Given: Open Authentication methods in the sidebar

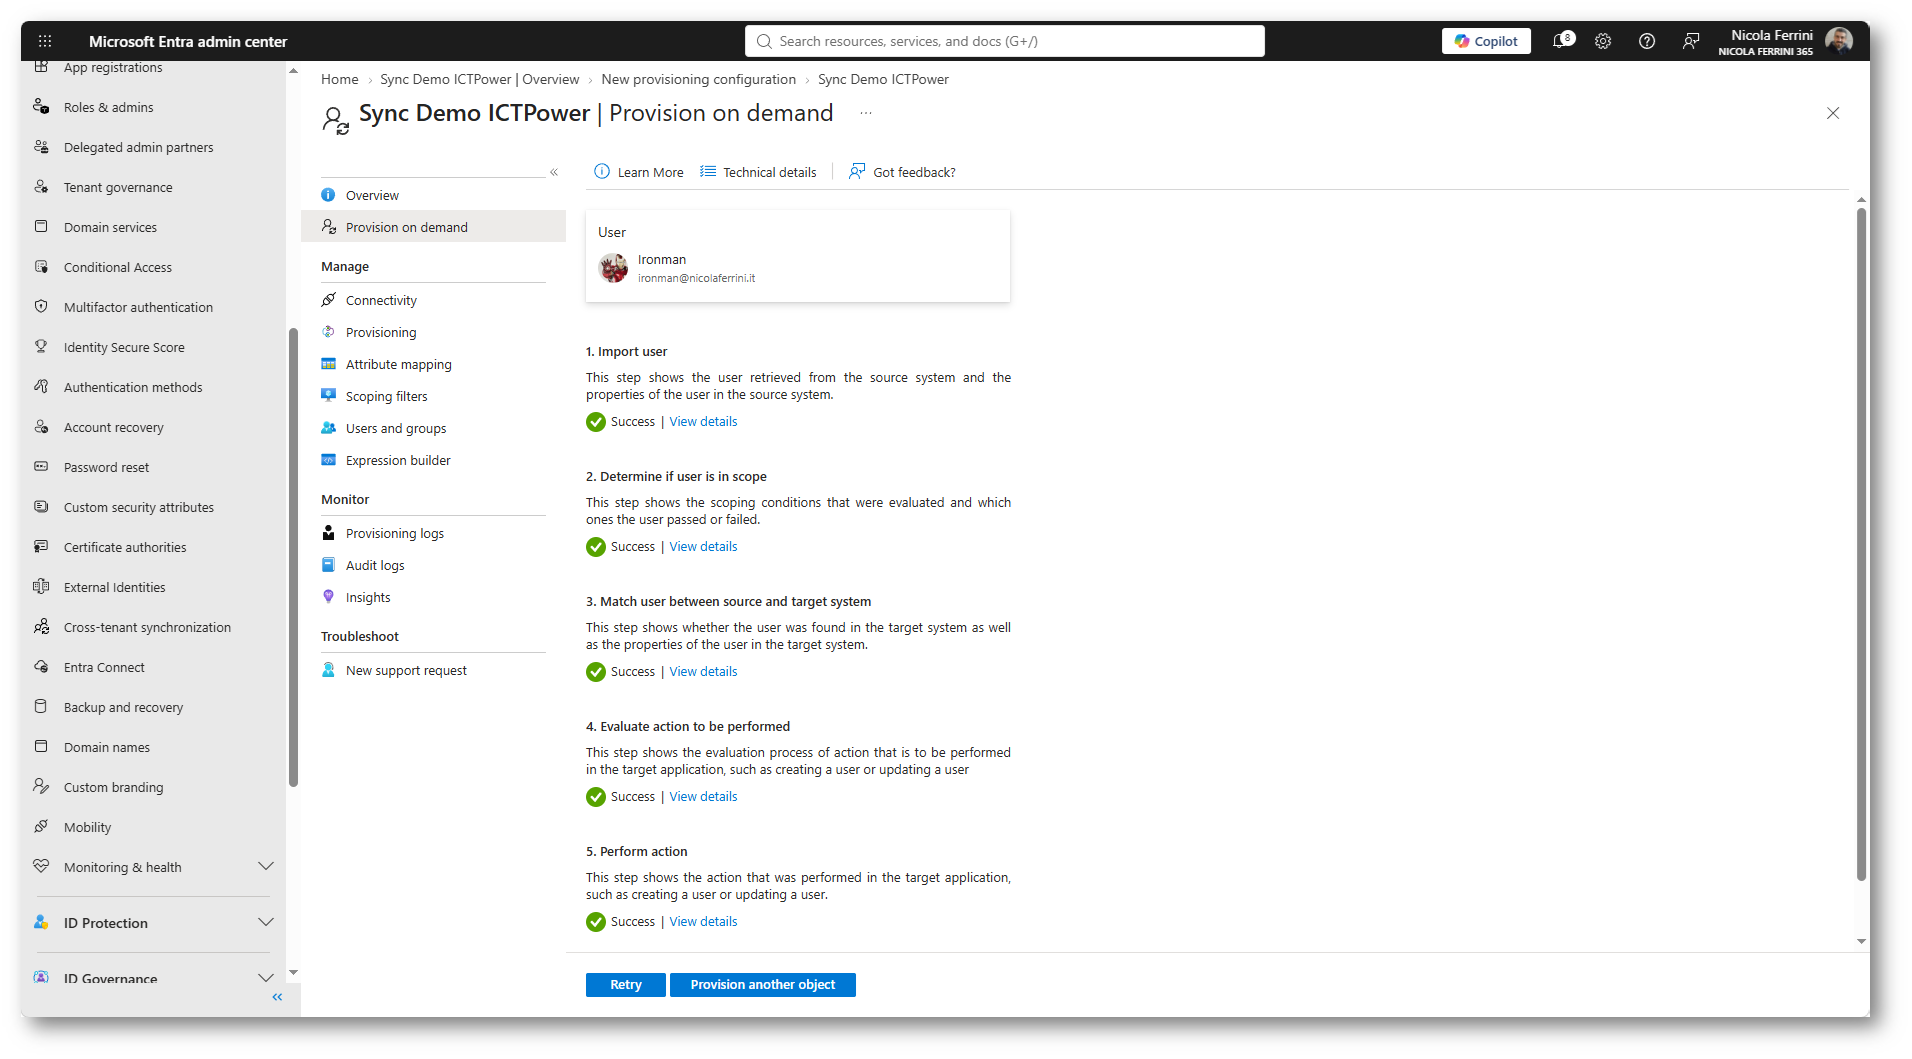Looking at the screenshot, I should 133,387.
